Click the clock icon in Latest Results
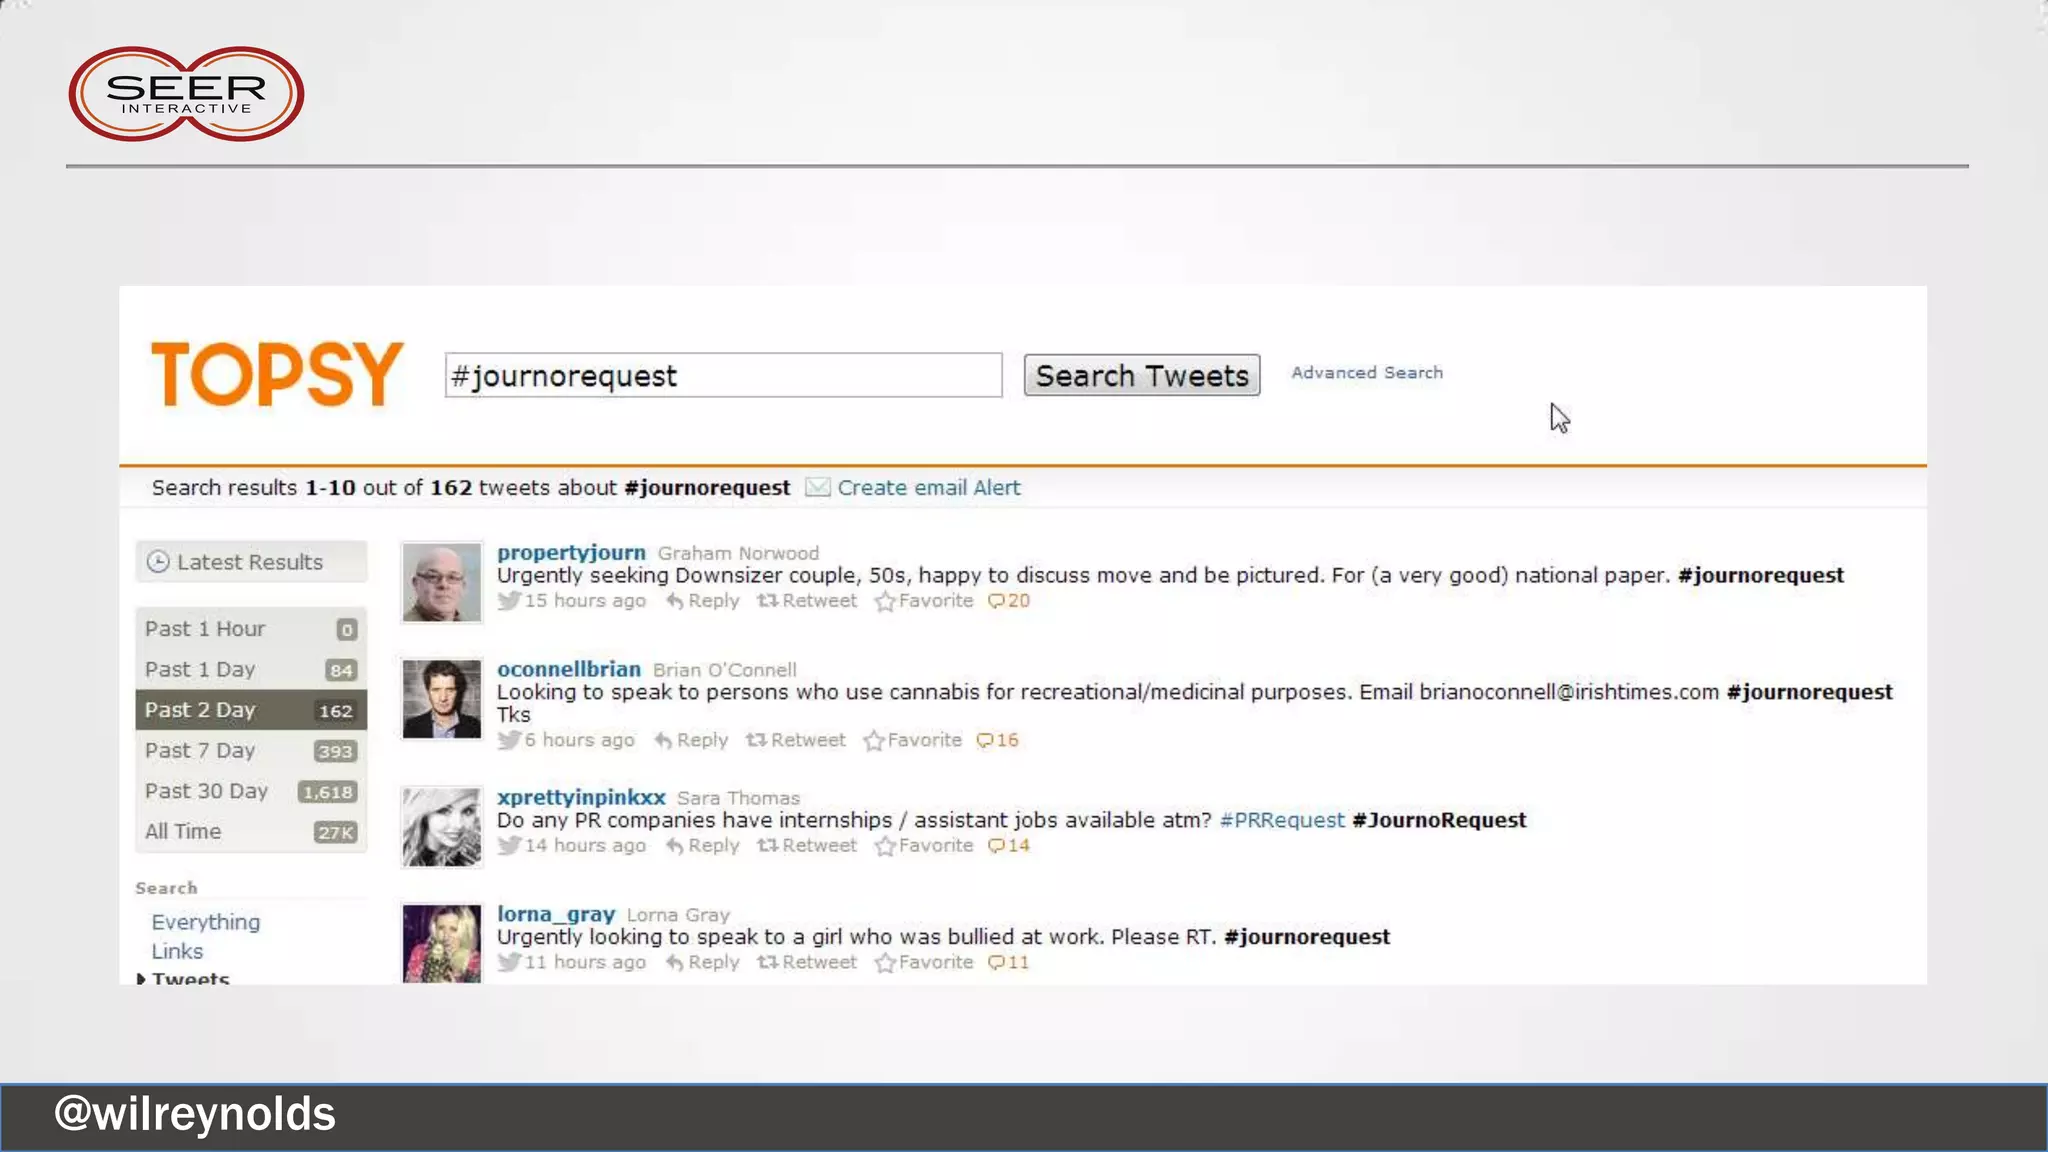 tap(158, 562)
